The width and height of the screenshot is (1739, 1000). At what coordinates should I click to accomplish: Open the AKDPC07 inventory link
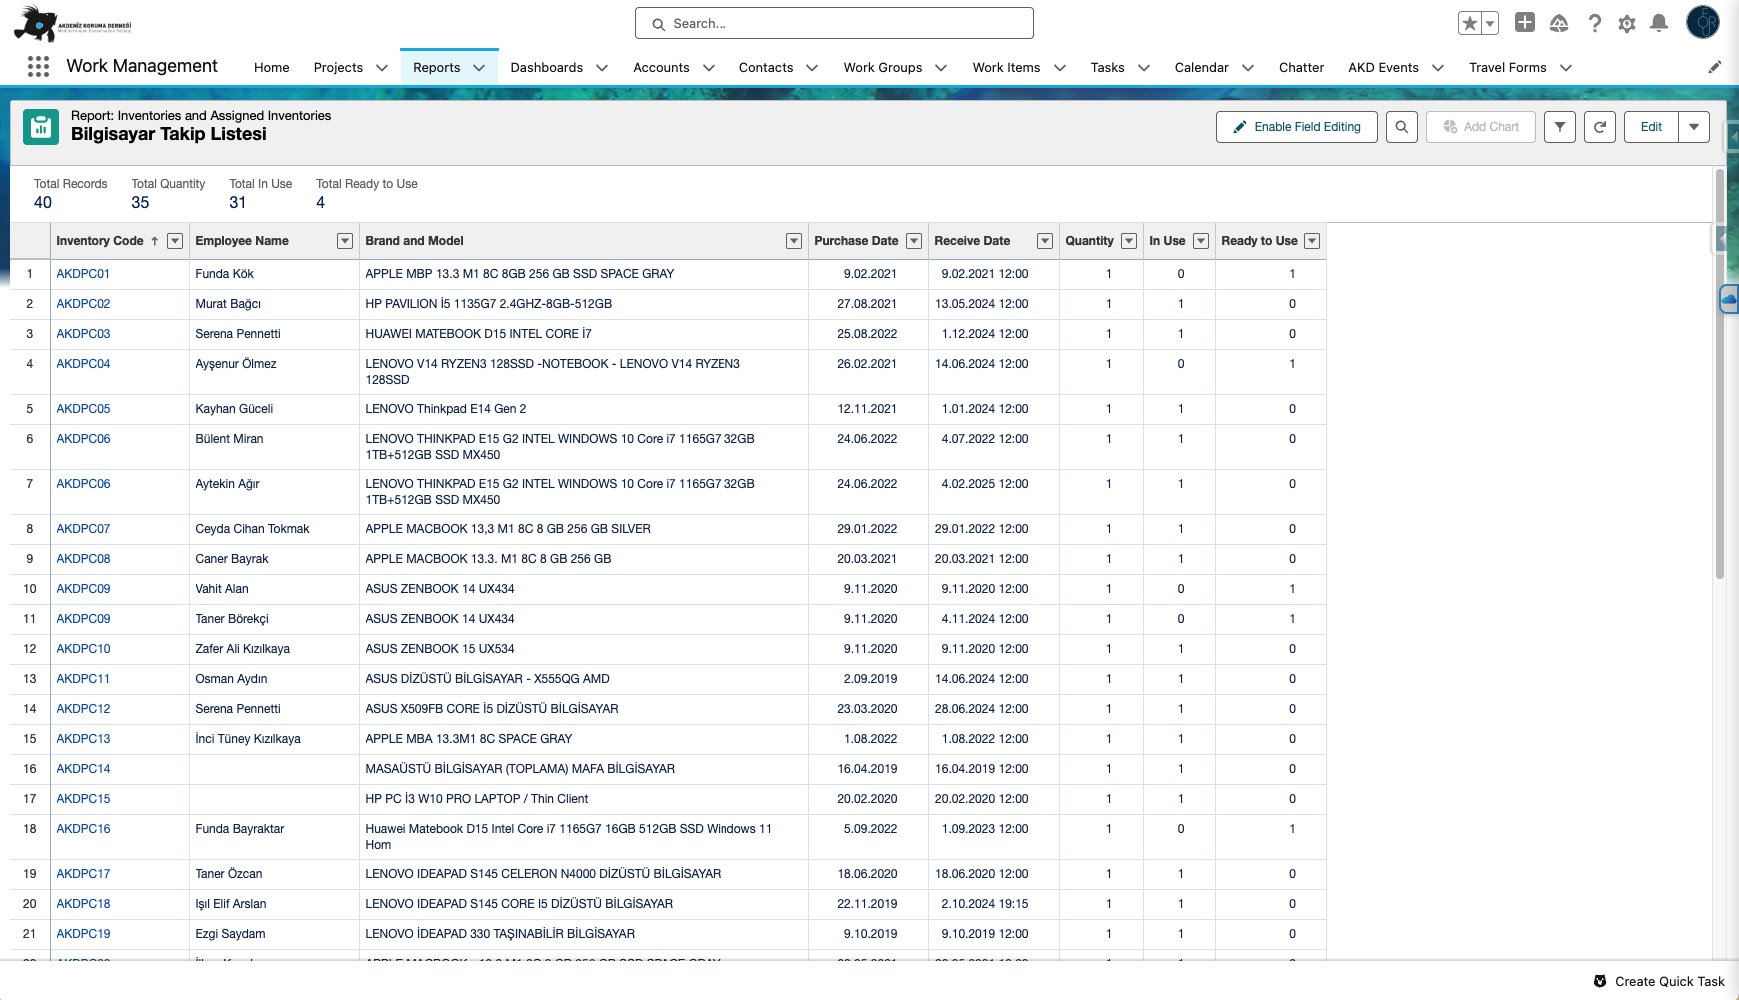click(x=83, y=529)
